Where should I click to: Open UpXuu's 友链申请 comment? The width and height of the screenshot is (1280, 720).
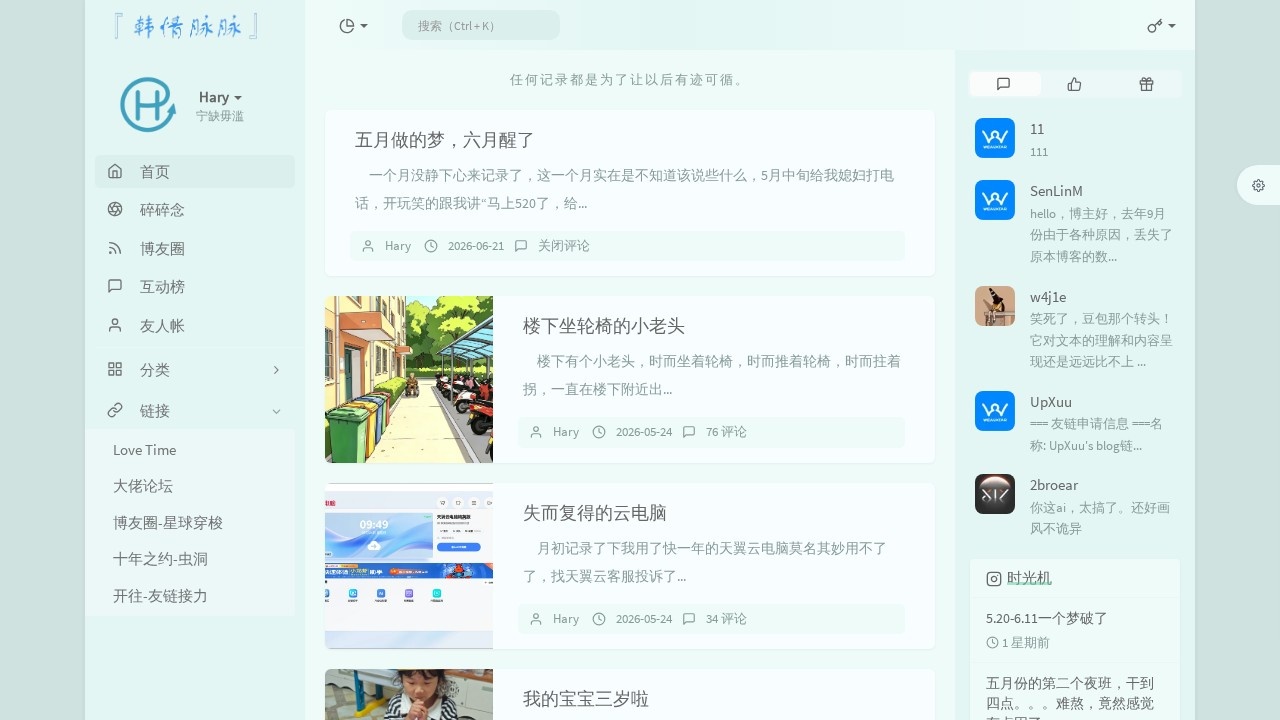1096,435
